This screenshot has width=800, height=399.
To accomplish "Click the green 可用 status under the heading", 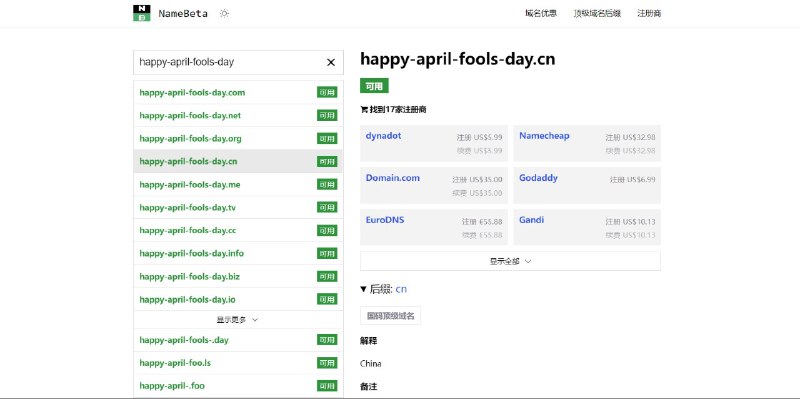I will [x=374, y=86].
